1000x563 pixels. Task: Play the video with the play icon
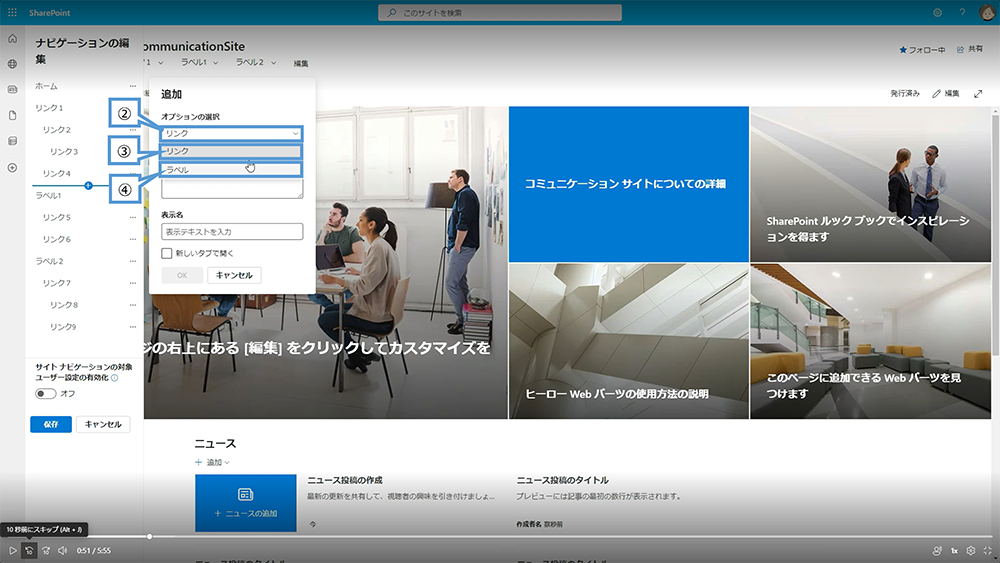[12, 550]
